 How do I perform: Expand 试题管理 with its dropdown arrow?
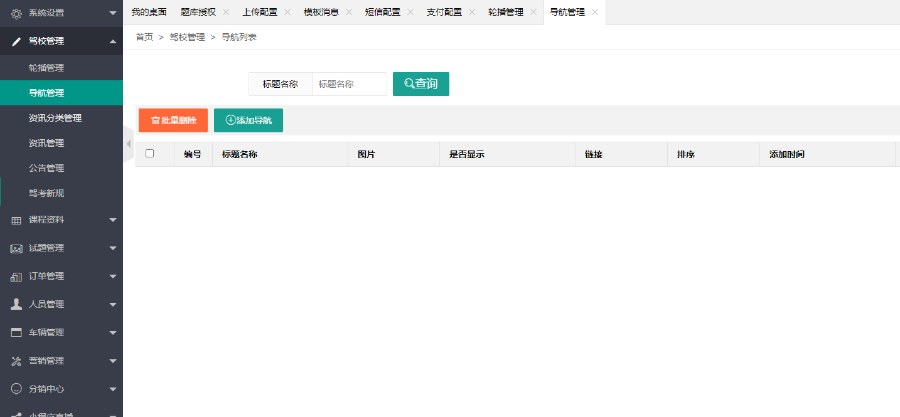tap(113, 248)
